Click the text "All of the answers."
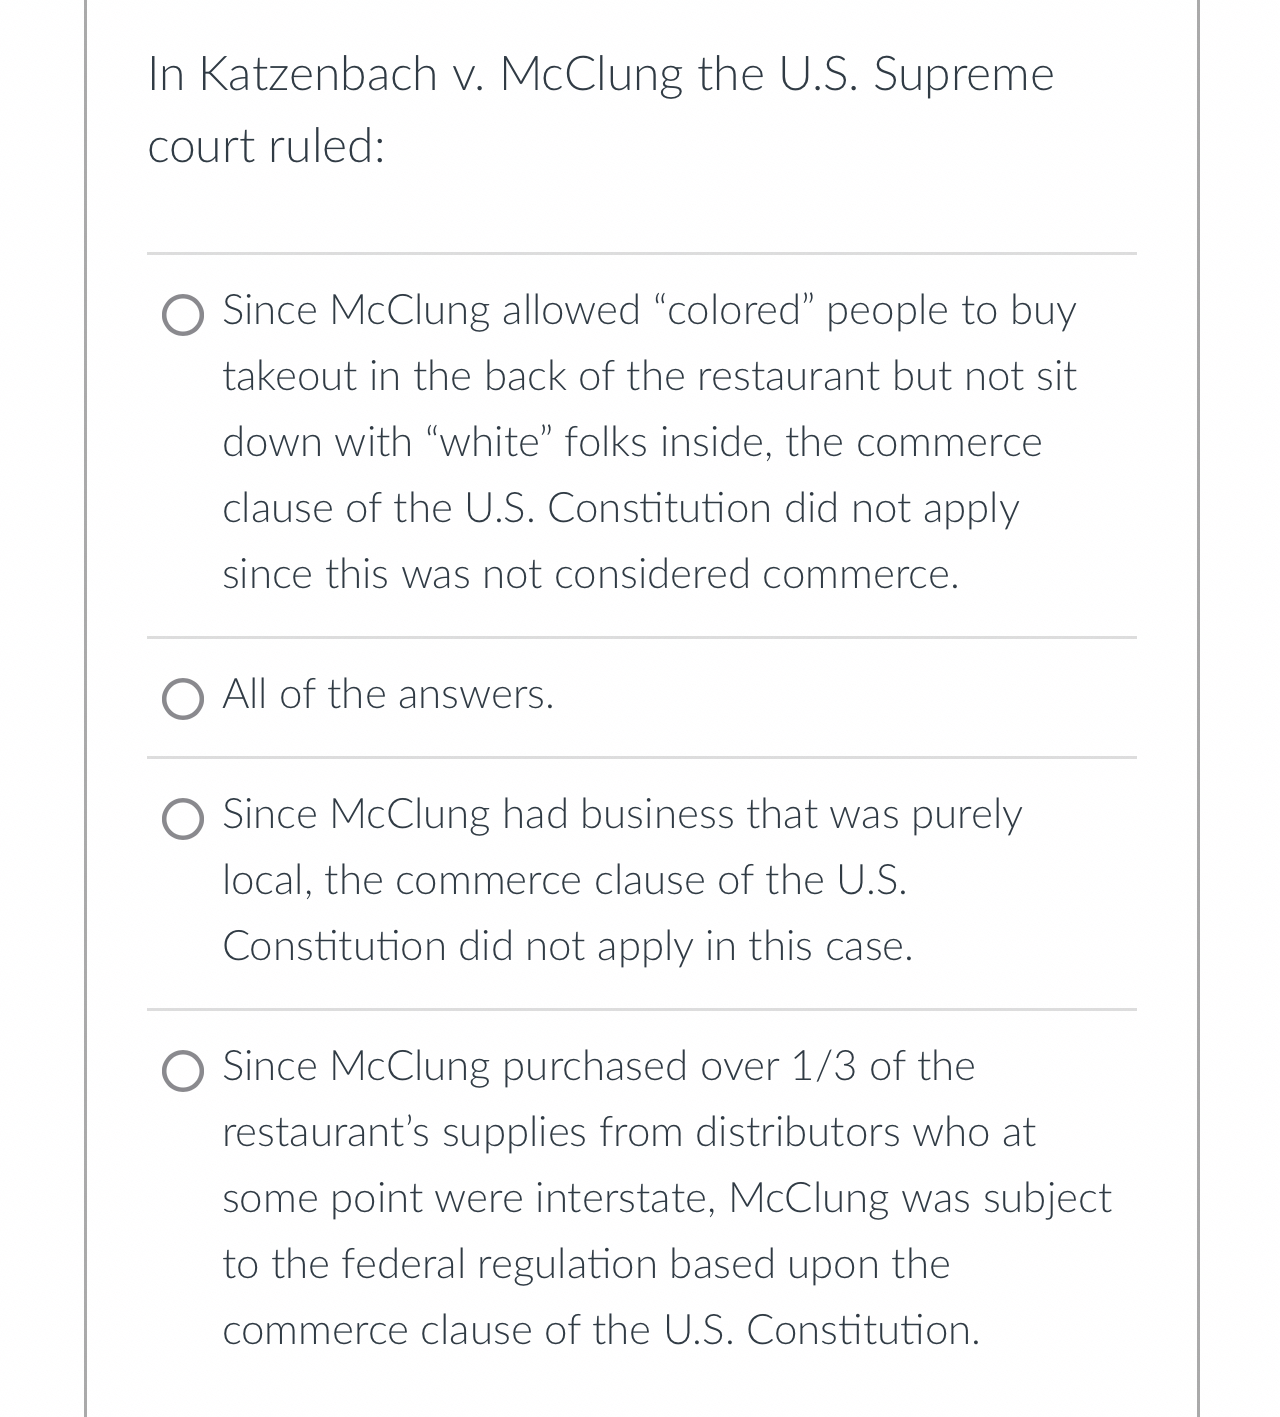This screenshot has height=1417, width=1280. pyautogui.click(x=388, y=695)
